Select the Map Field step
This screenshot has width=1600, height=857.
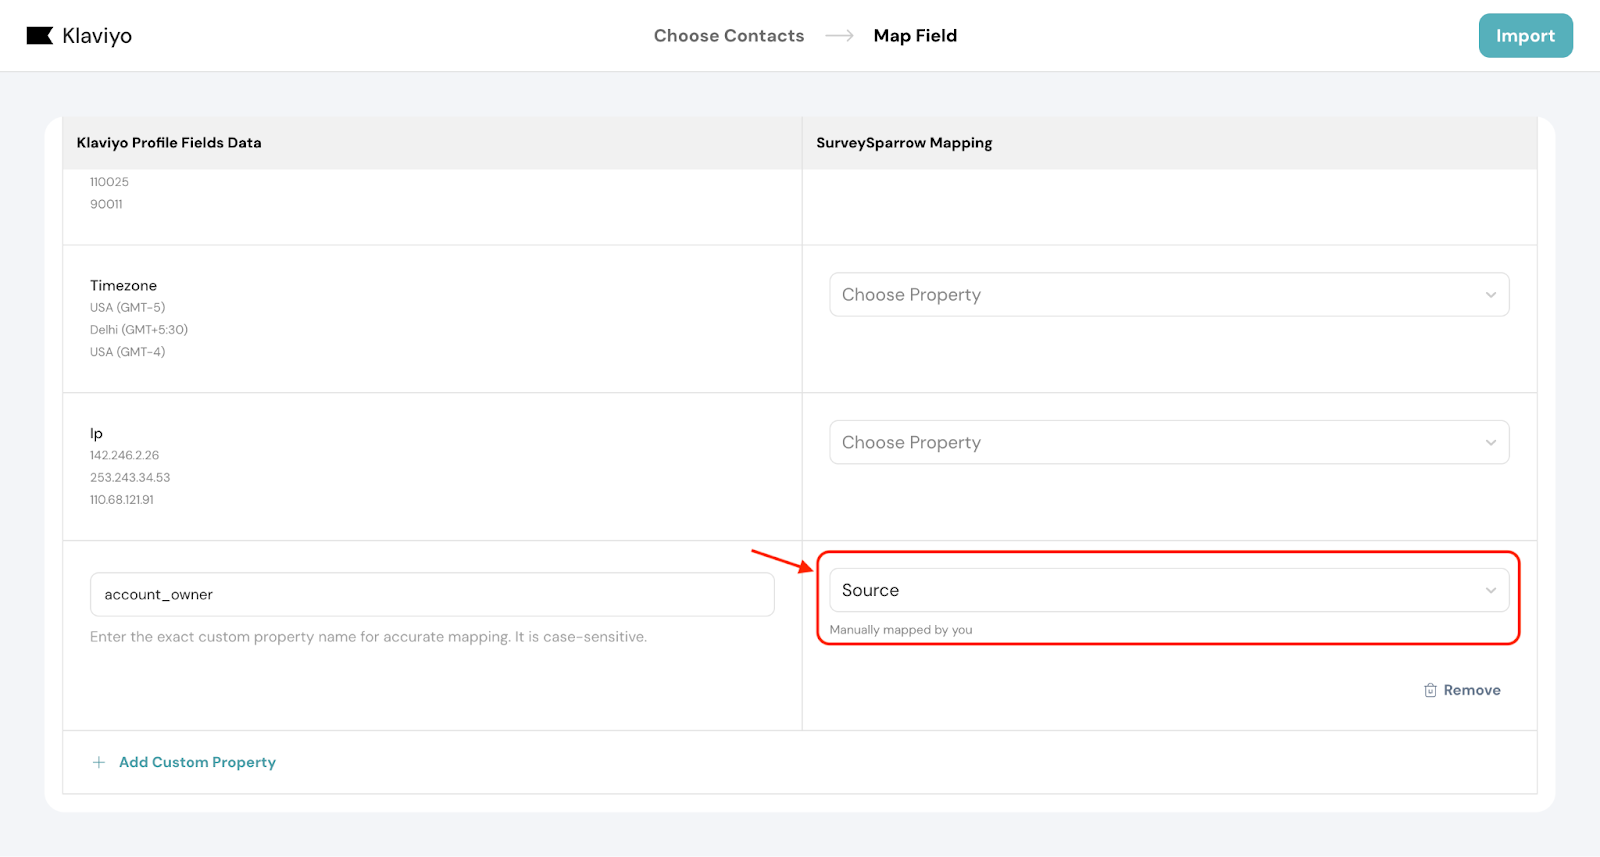pyautogui.click(x=915, y=36)
